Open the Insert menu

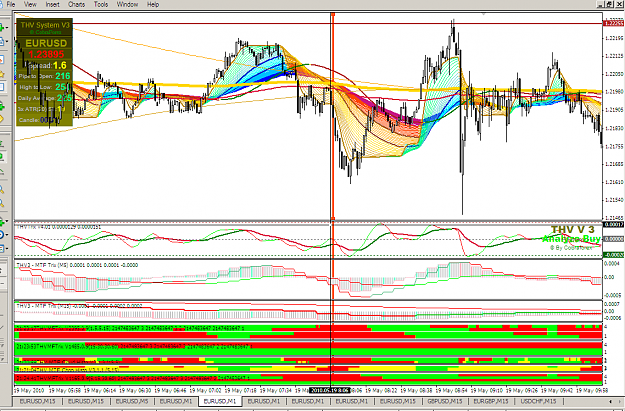pyautogui.click(x=52, y=4)
